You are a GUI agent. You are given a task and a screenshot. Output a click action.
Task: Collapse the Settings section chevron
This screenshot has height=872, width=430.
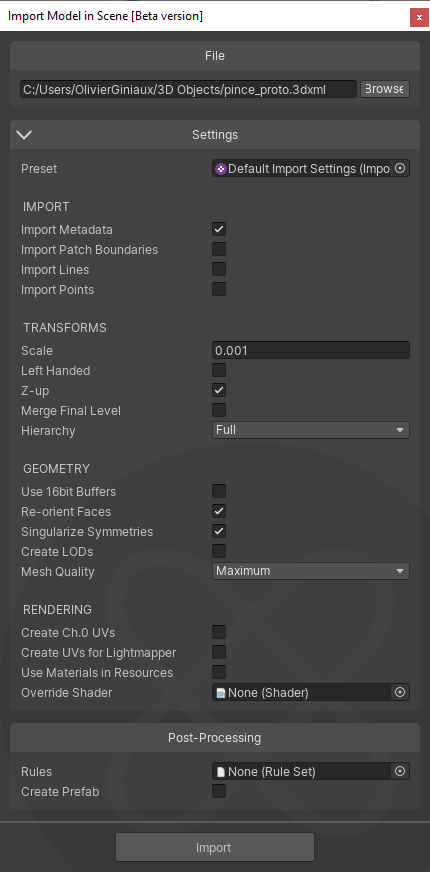coord(25,135)
